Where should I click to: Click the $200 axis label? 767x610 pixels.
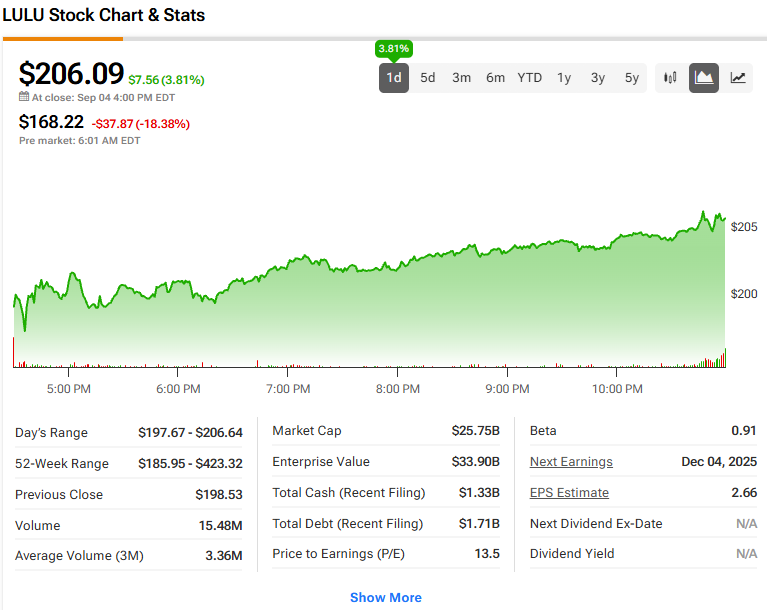tap(744, 294)
